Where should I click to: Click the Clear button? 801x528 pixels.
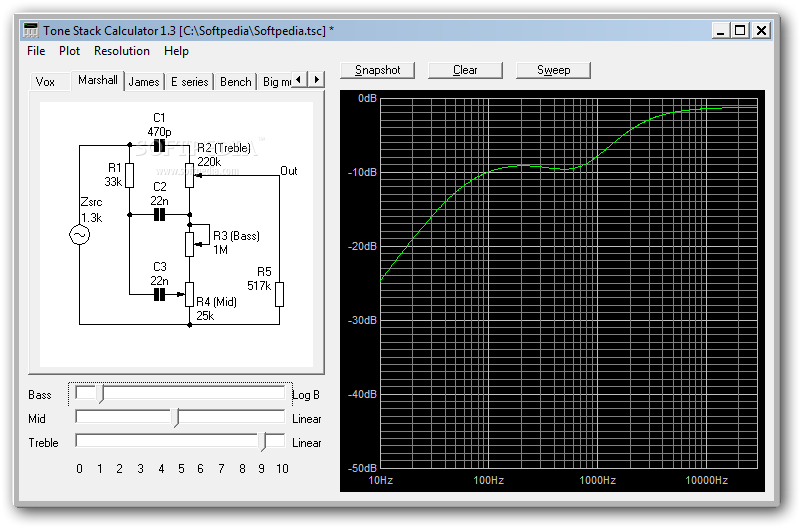click(465, 70)
